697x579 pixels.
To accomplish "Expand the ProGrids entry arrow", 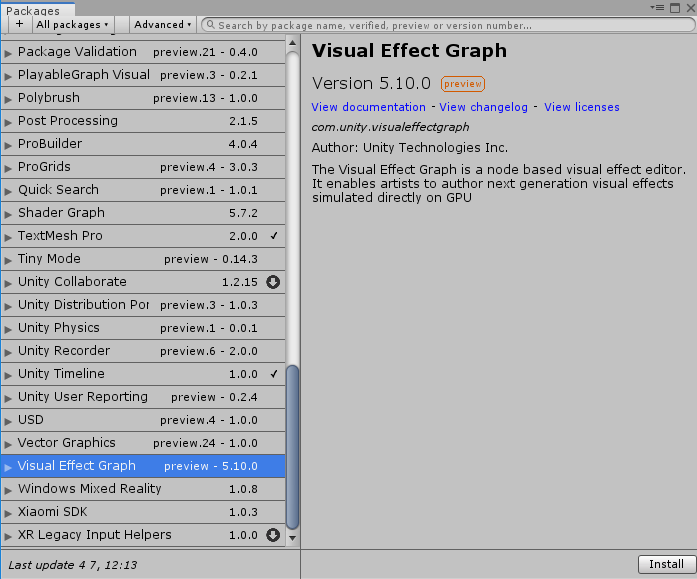I will pos(8,168).
